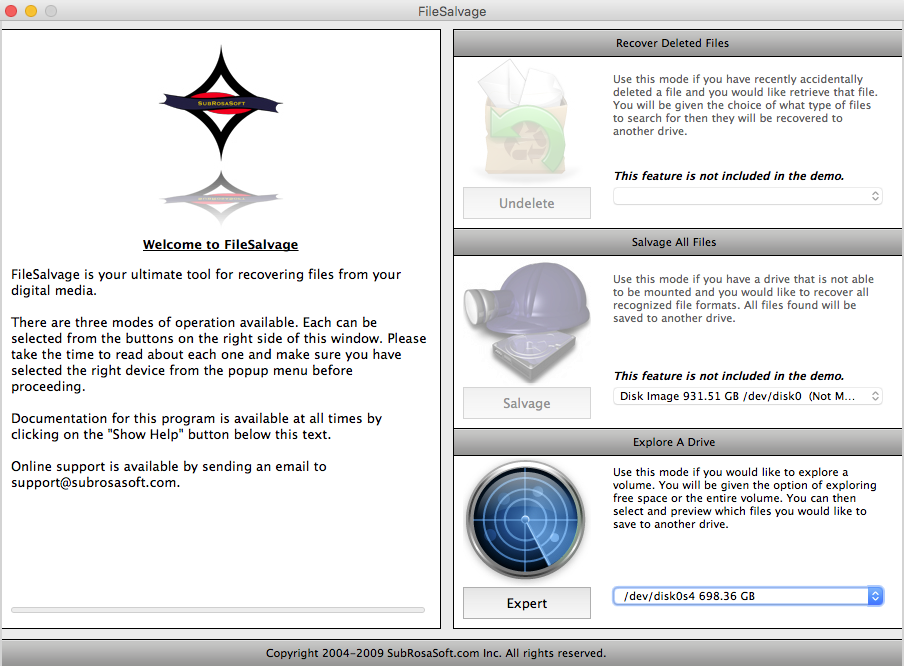Click the Explore A Drive header
This screenshot has width=904, height=666.
(x=677, y=442)
